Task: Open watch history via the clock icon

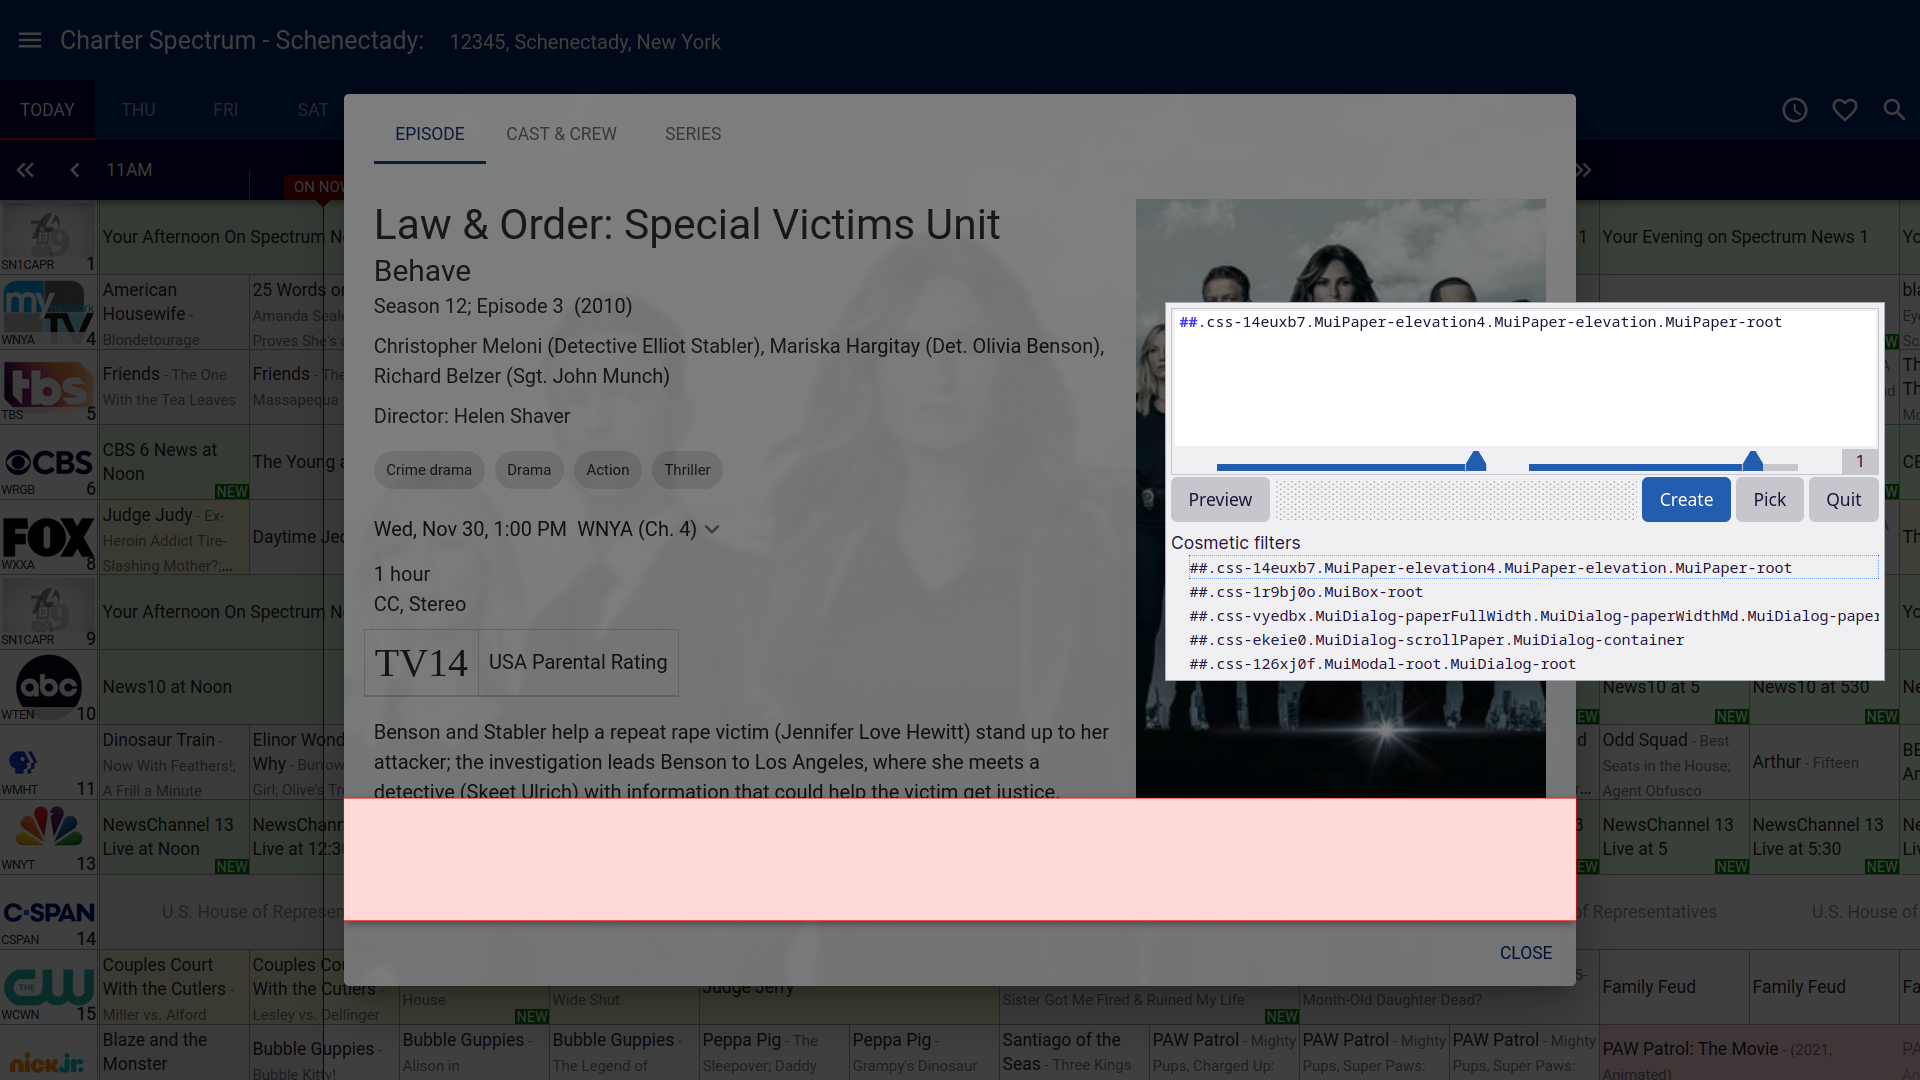Action: point(1795,110)
